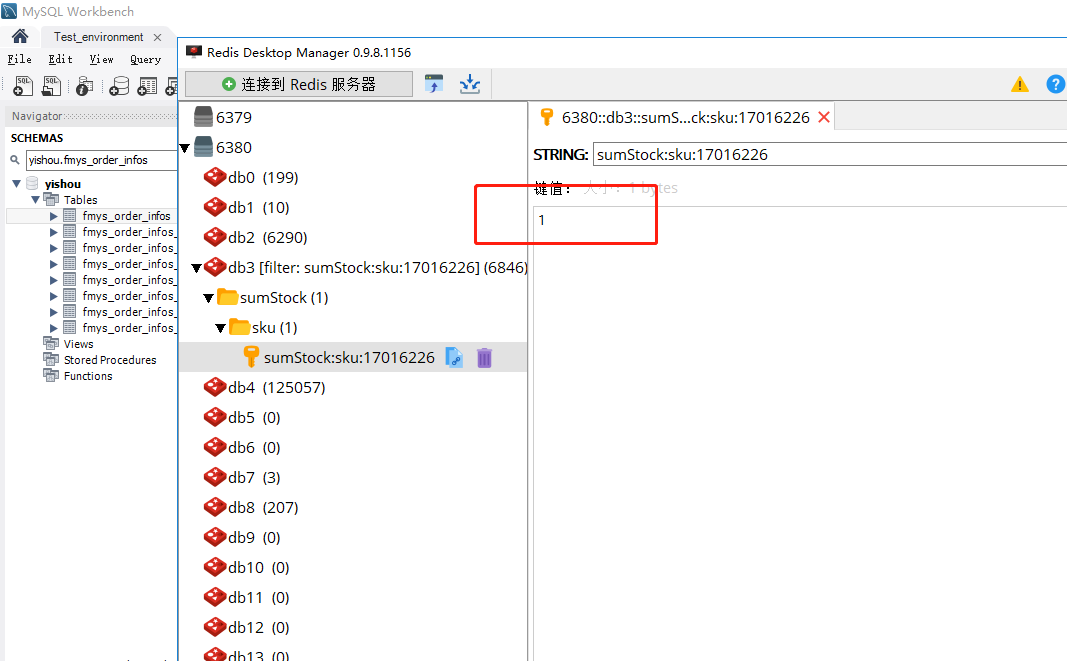Select the Views node in Navigator
This screenshot has height=661, width=1067.
[78, 344]
